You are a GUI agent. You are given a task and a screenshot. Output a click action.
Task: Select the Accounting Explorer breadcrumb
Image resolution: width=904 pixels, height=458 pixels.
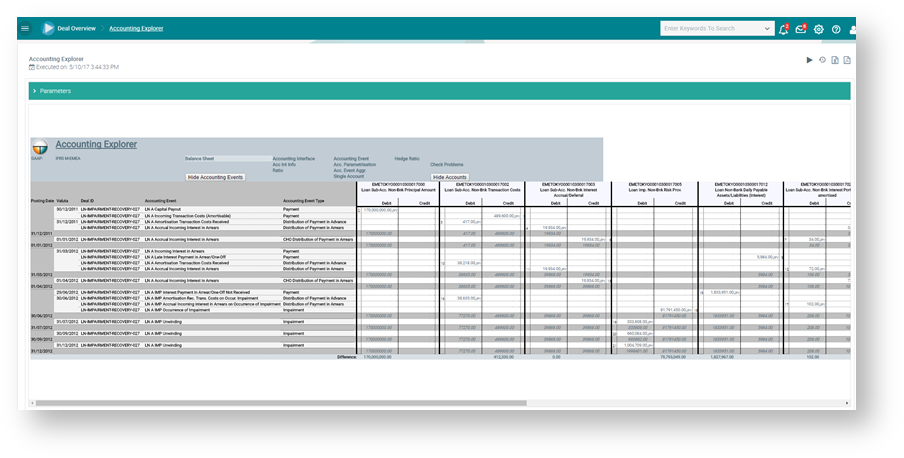tap(136, 29)
